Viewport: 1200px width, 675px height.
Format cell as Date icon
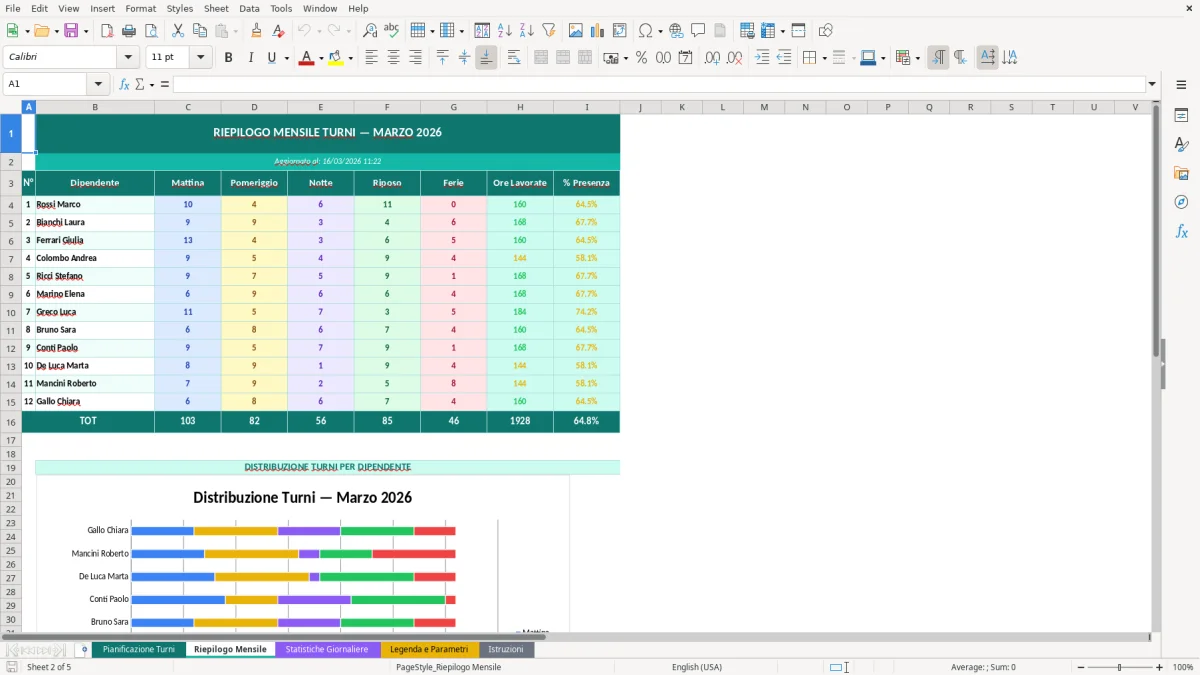[685, 58]
